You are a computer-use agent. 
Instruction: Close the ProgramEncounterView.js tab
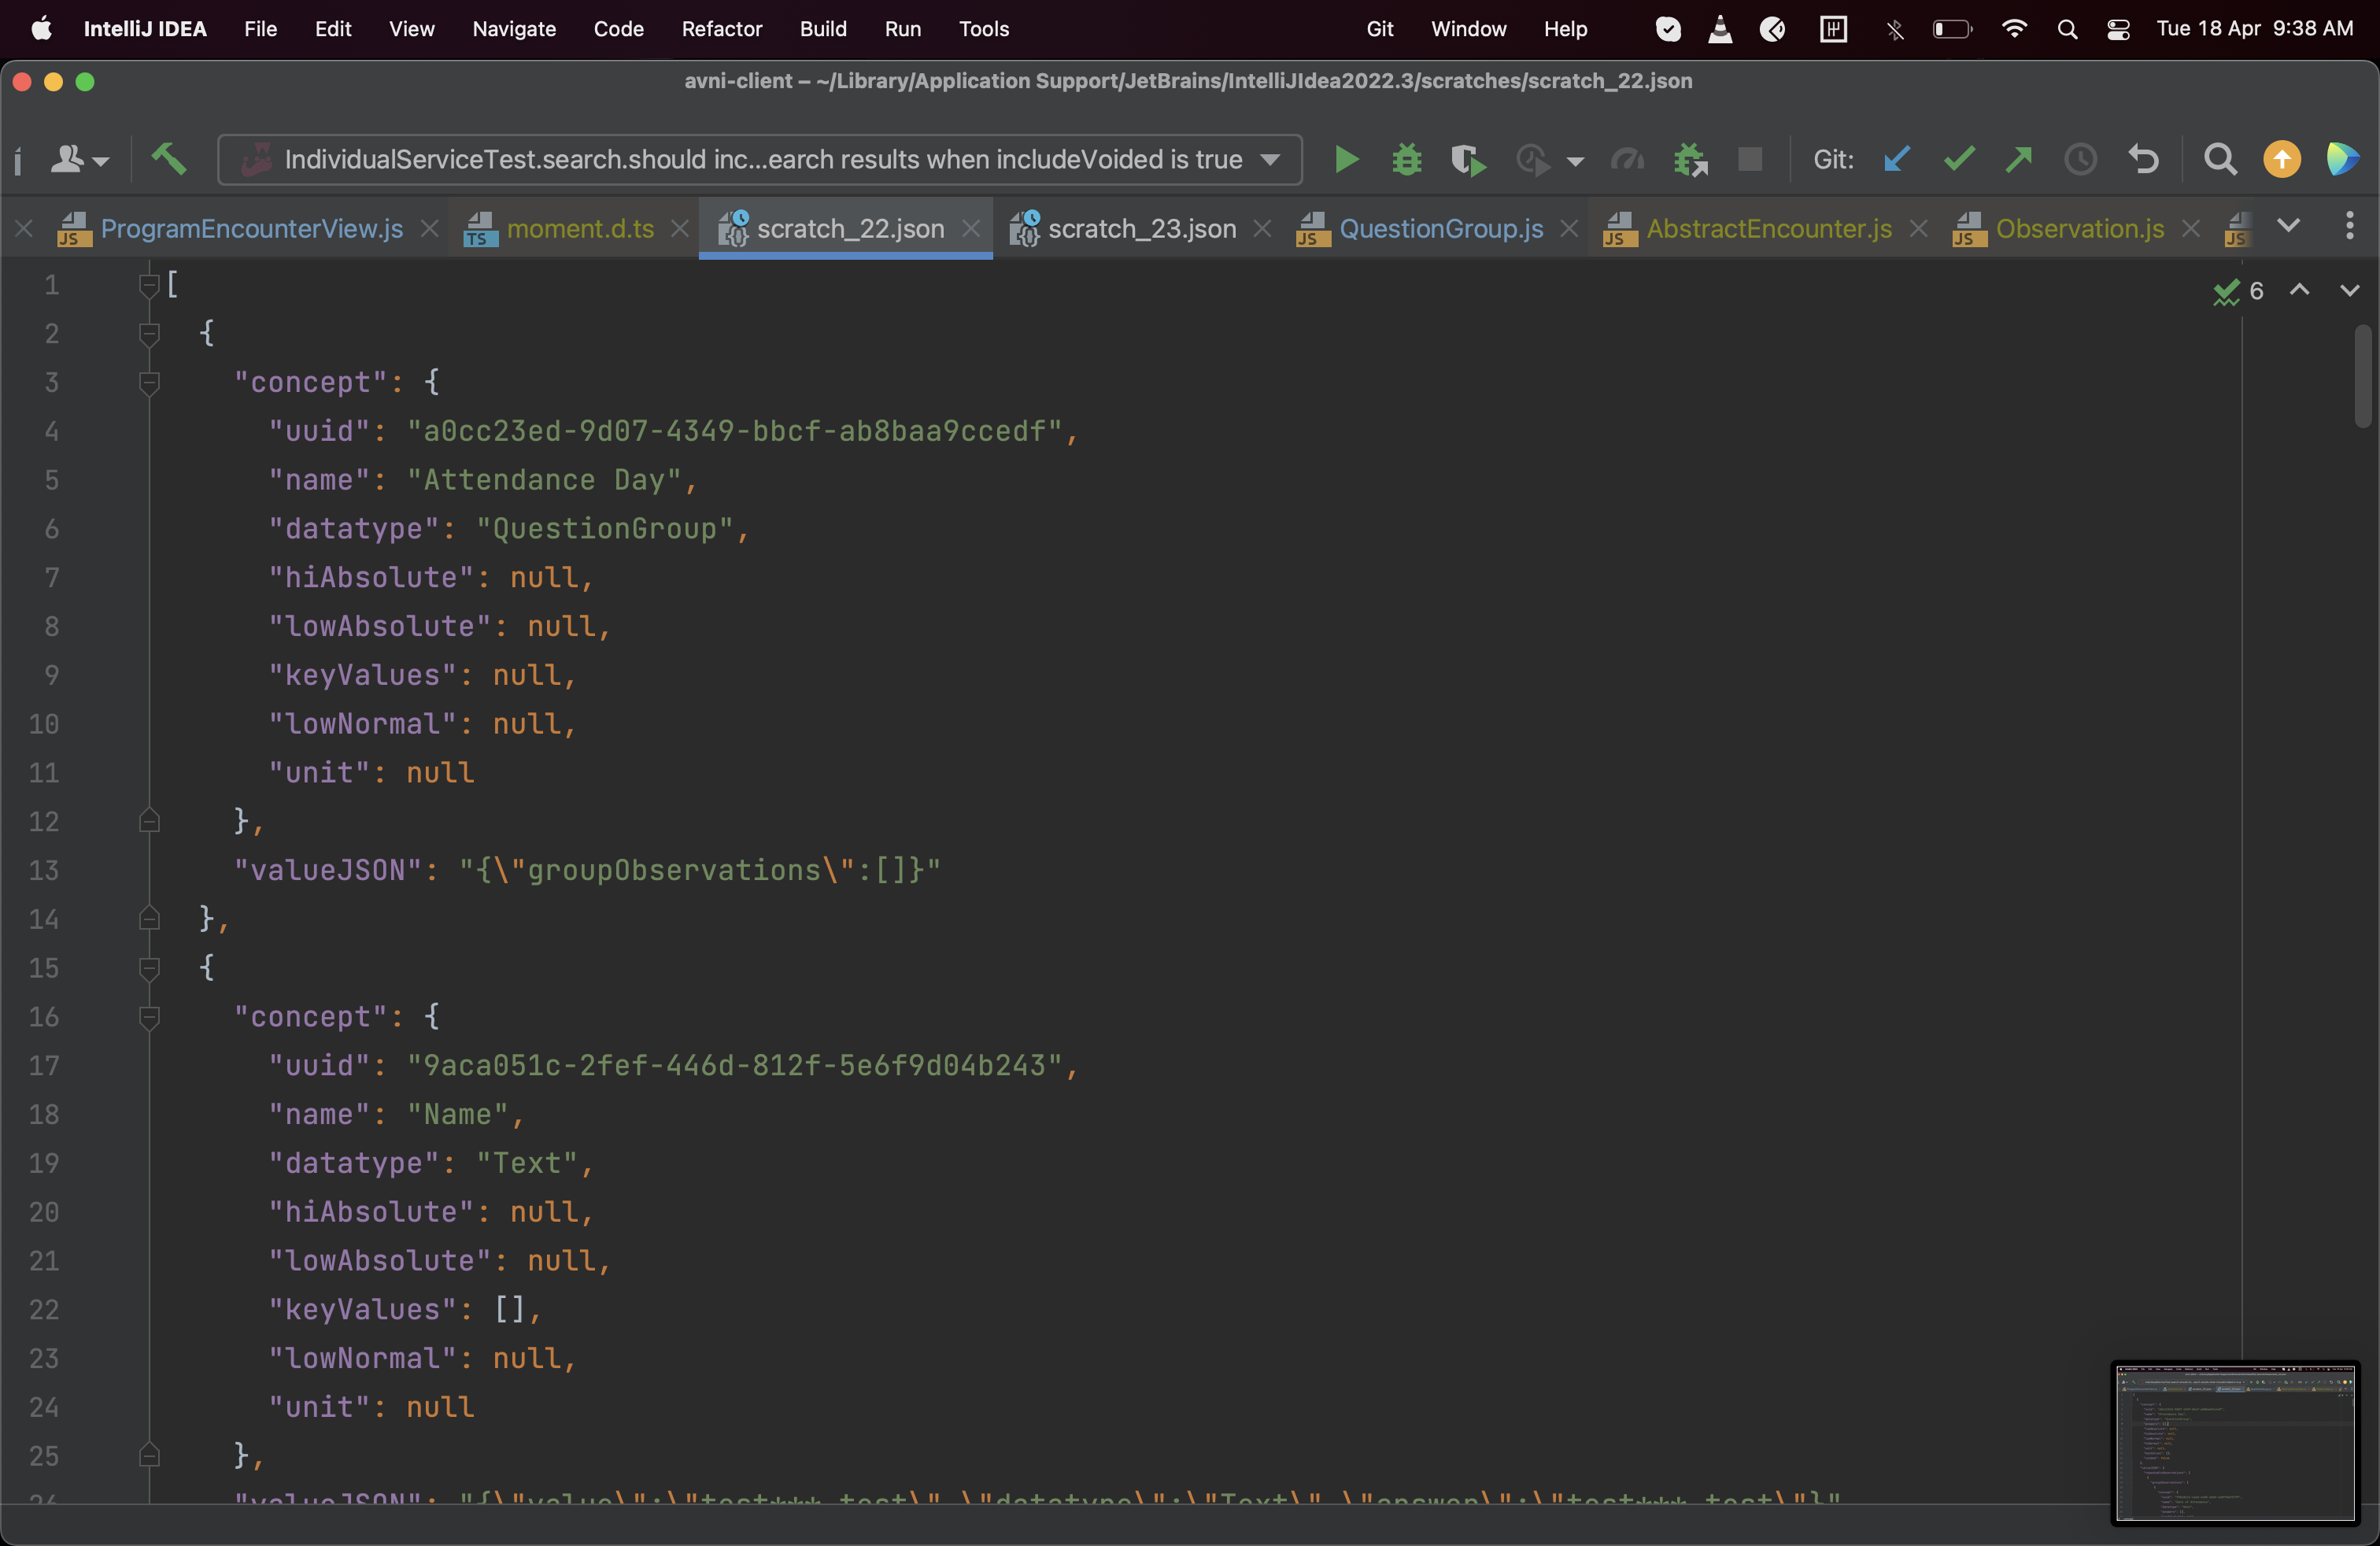[430, 229]
